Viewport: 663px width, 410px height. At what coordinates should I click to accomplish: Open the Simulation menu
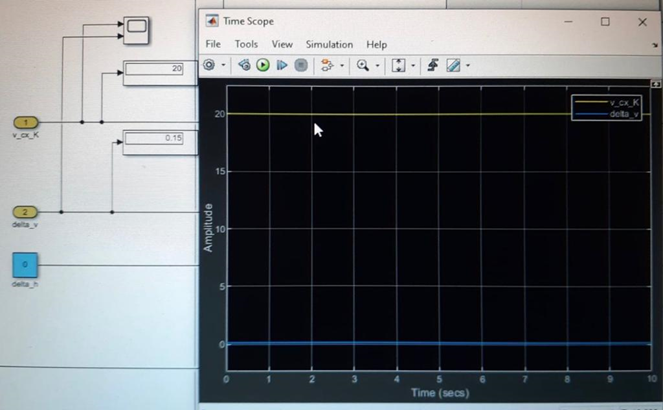(329, 44)
